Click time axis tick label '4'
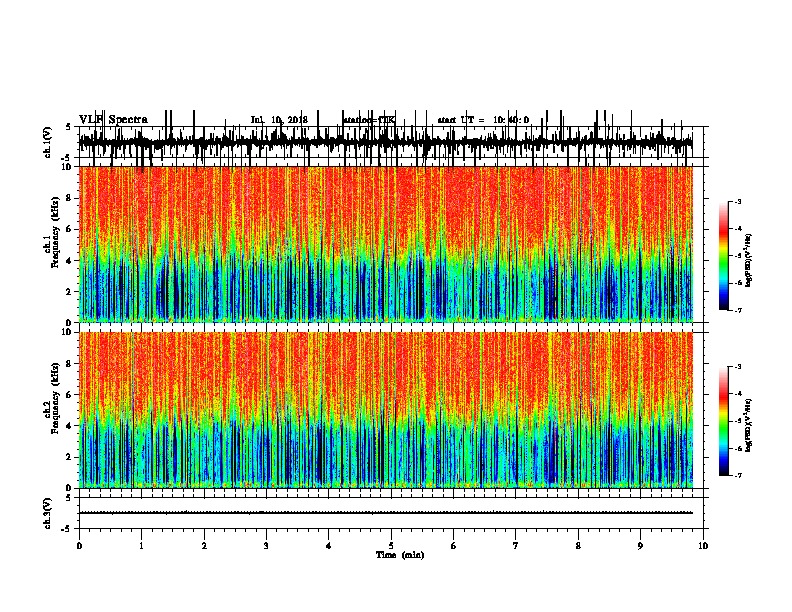The width and height of the screenshot is (792, 612). (x=329, y=546)
